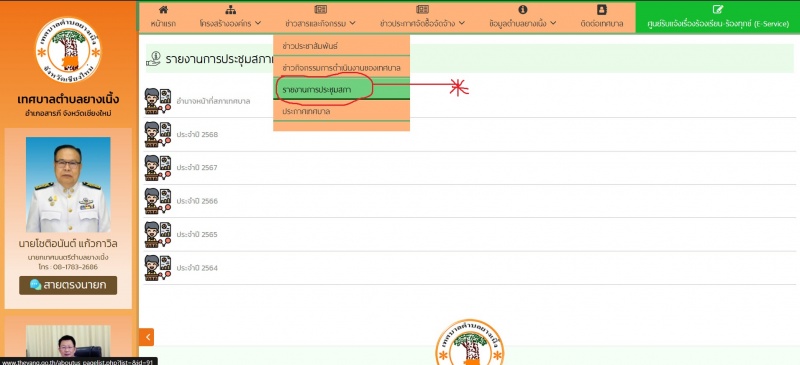Click the edit icon in green E-Service tab
The image size is (800, 365).
click(718, 10)
